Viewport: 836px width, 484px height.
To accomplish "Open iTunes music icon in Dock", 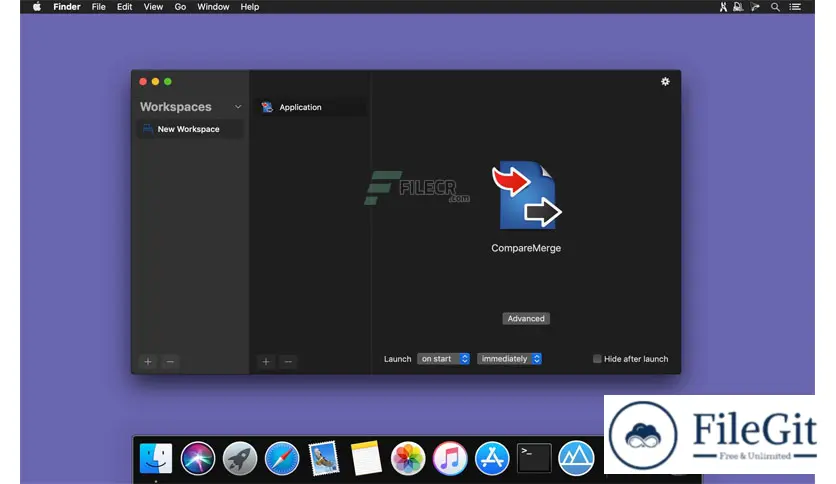I will click(450, 458).
